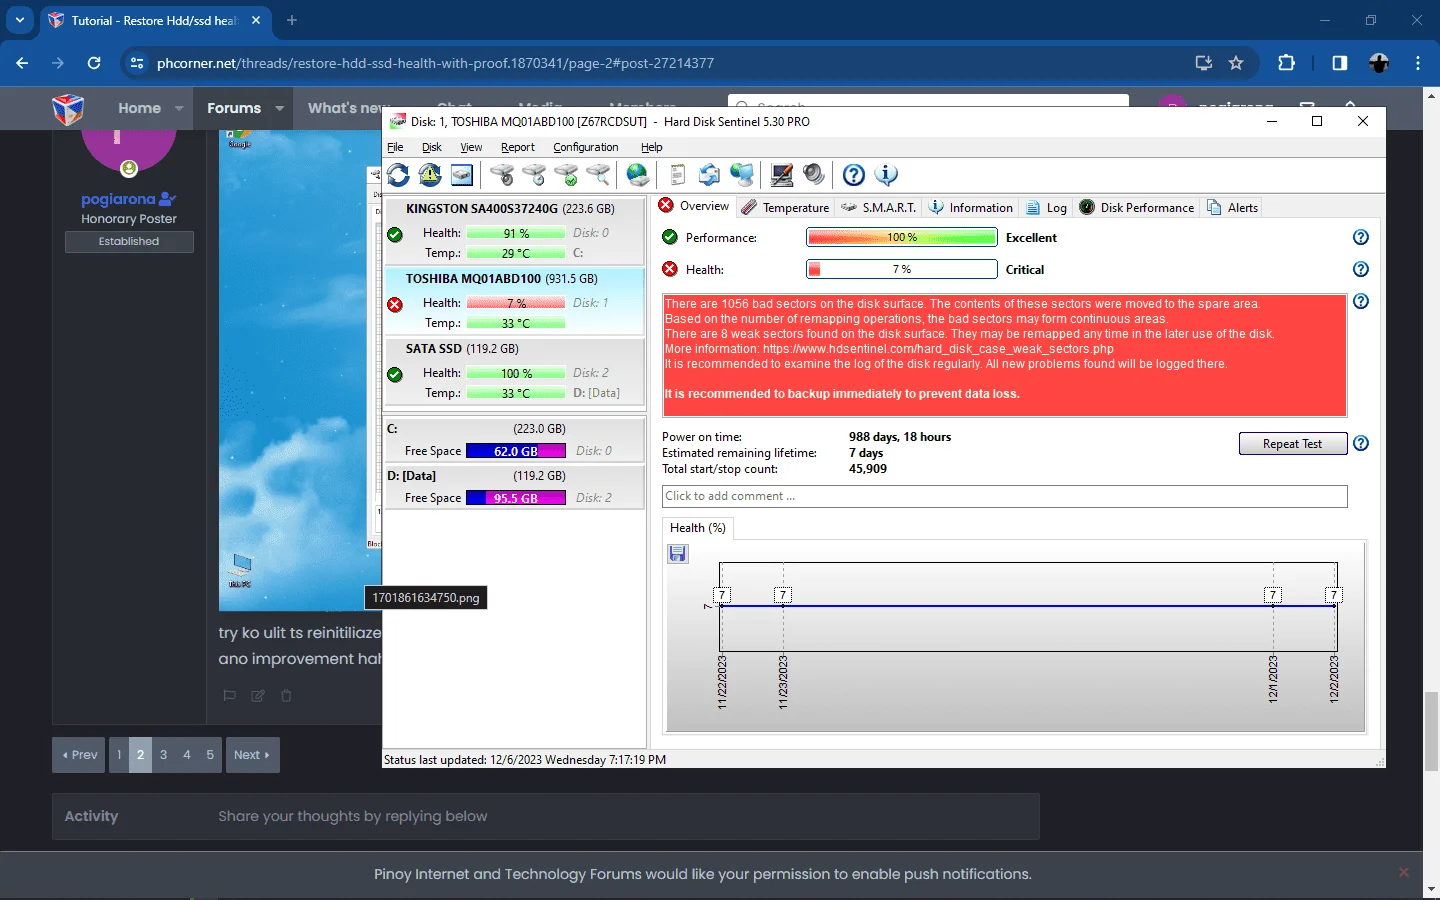Reload the page with browser reload button
Viewport: 1440px width, 900px height.
coord(94,63)
